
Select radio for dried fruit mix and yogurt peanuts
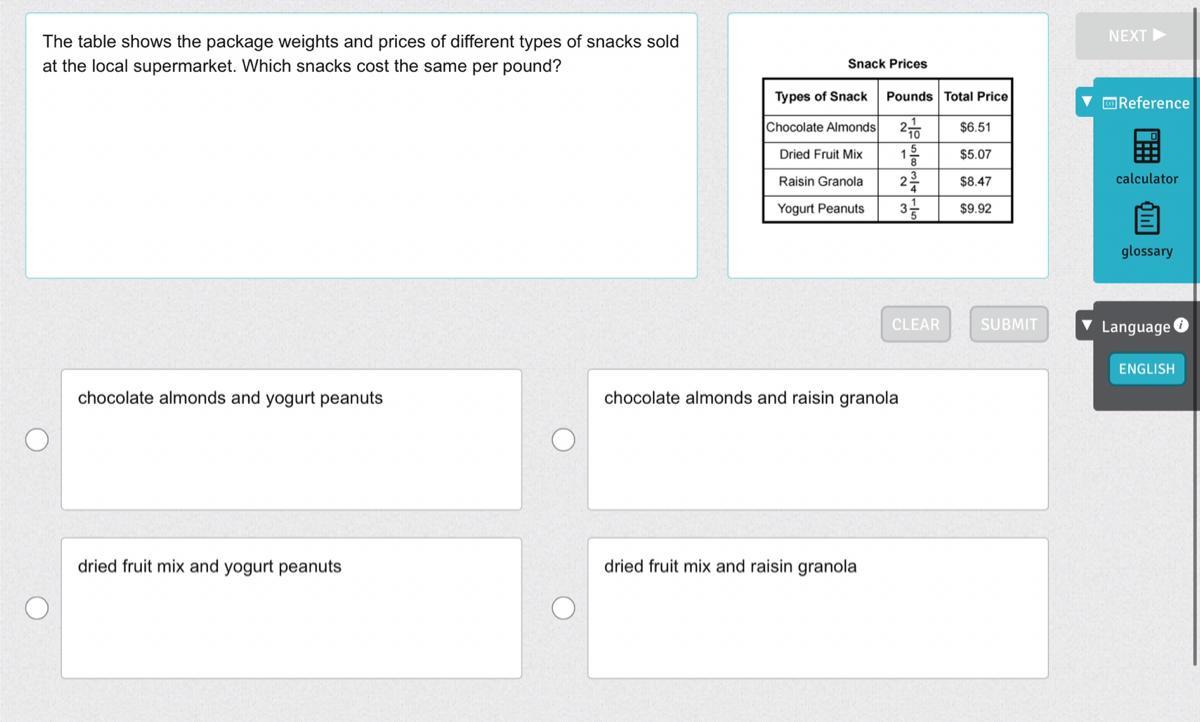37,608
